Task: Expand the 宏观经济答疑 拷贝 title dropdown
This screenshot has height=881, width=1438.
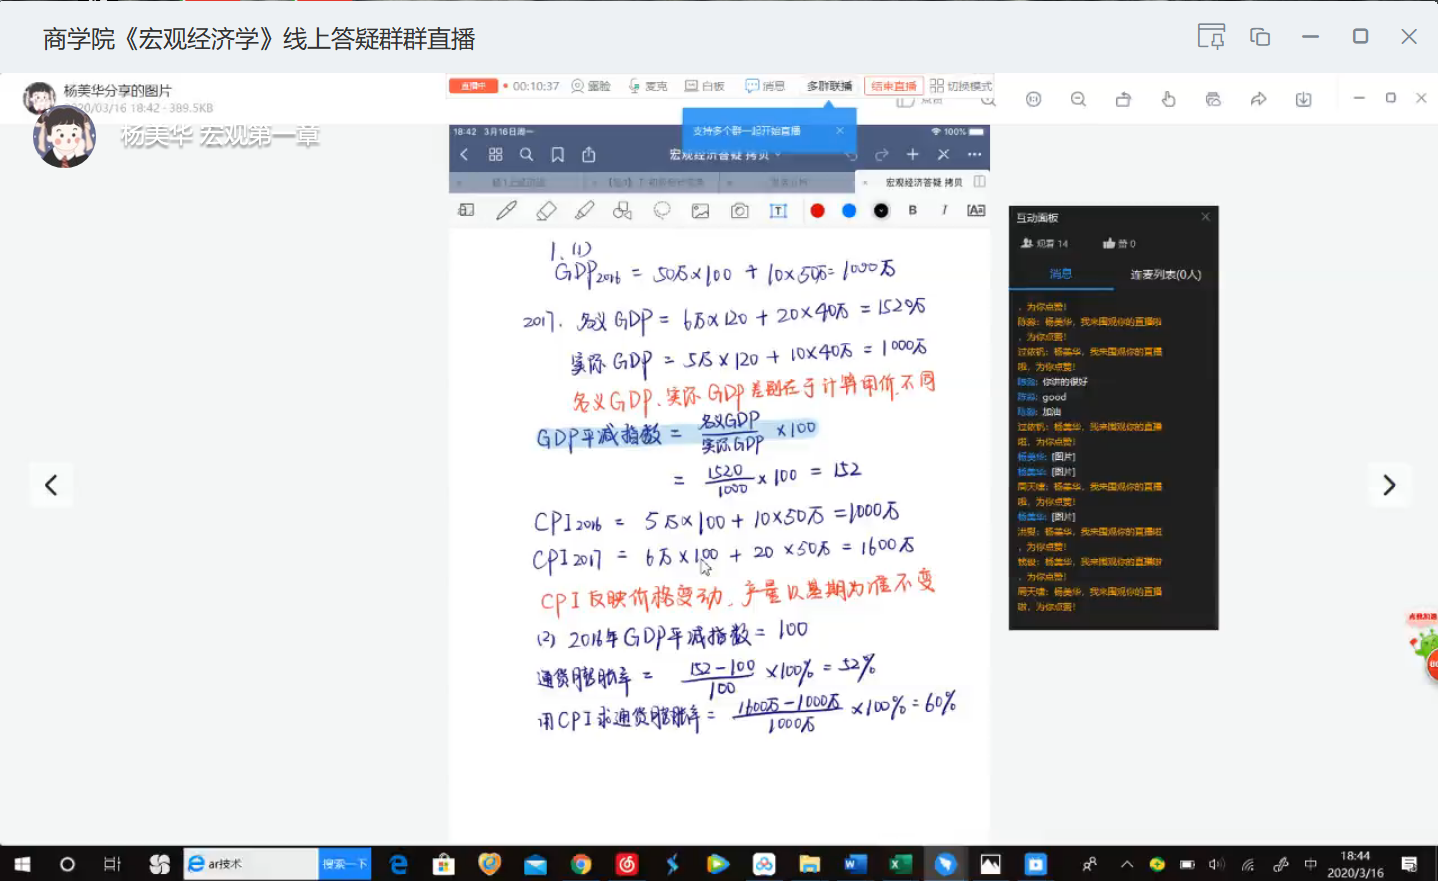Action: coord(725,155)
